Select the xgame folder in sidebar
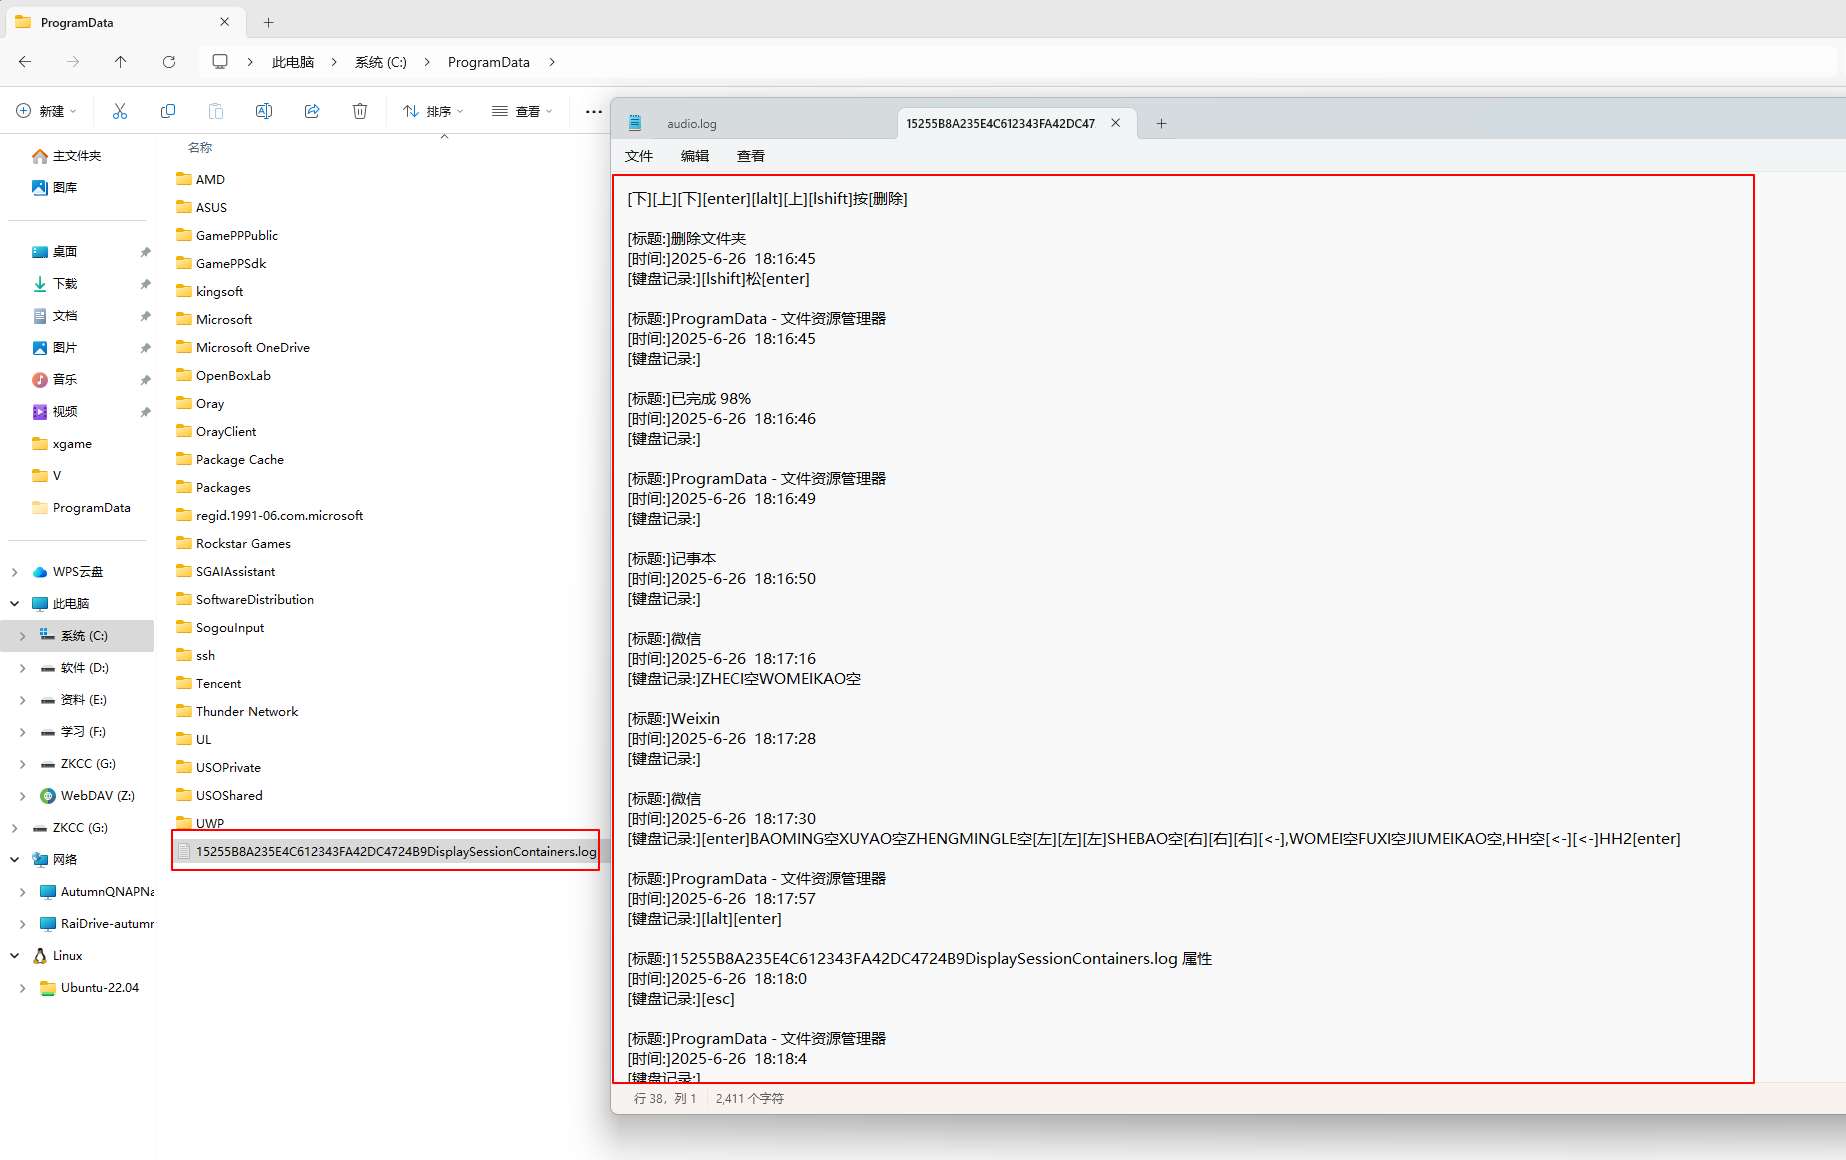 pos(62,444)
